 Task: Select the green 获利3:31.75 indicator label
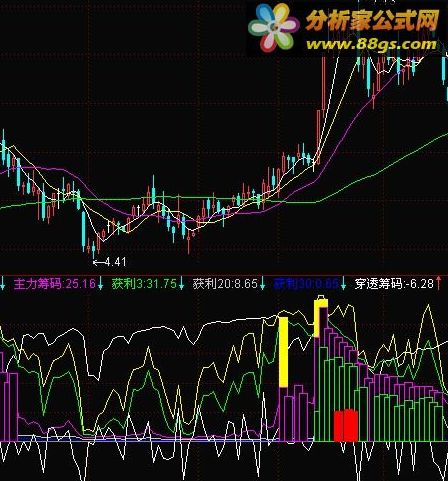(144, 284)
